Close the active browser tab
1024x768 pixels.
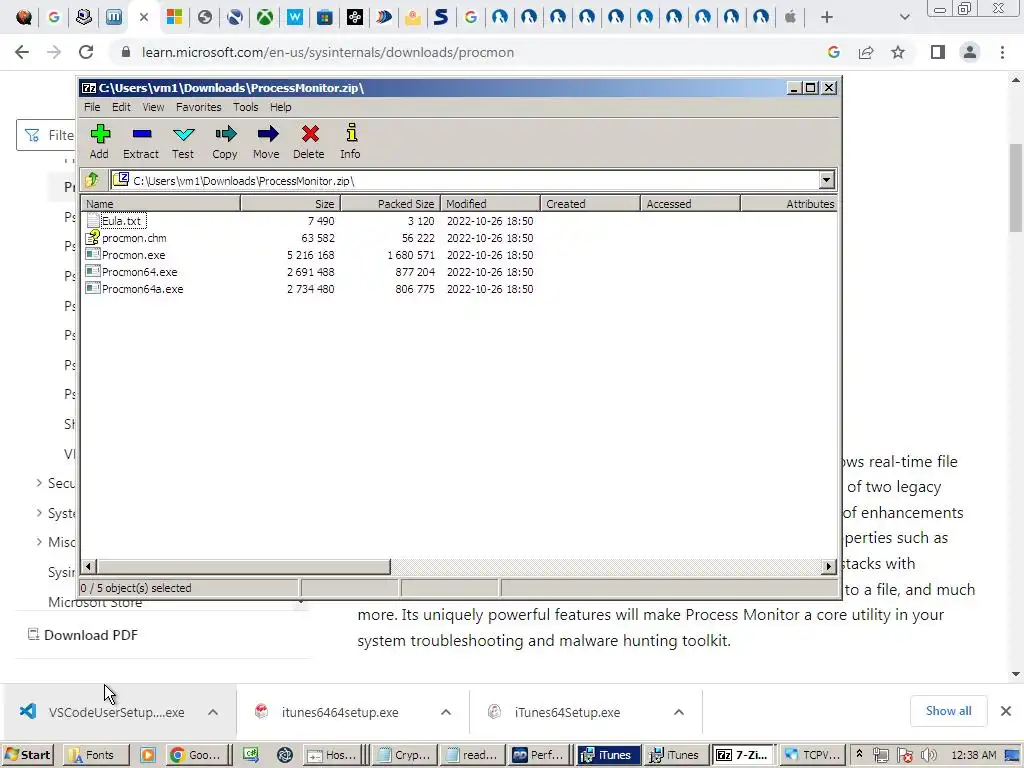[144, 18]
